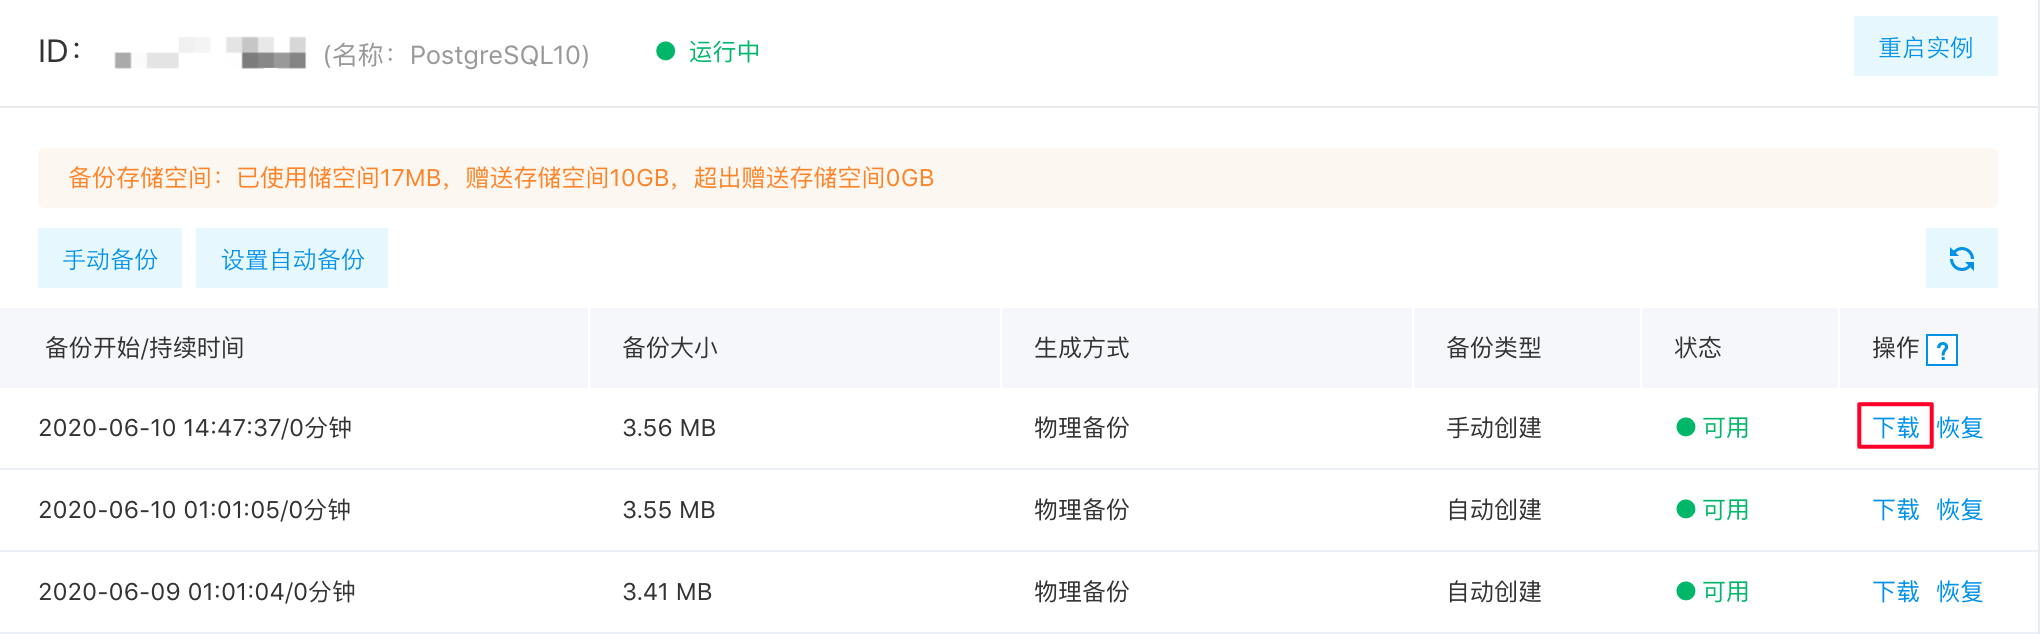Click the 备份类型 column header

[1493, 348]
